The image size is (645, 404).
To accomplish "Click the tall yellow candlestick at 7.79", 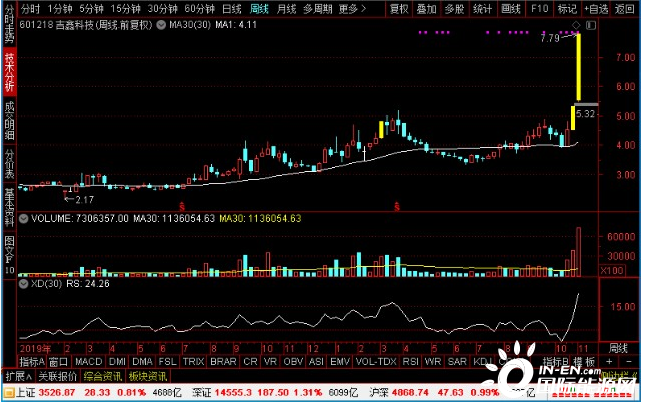I will [578, 68].
